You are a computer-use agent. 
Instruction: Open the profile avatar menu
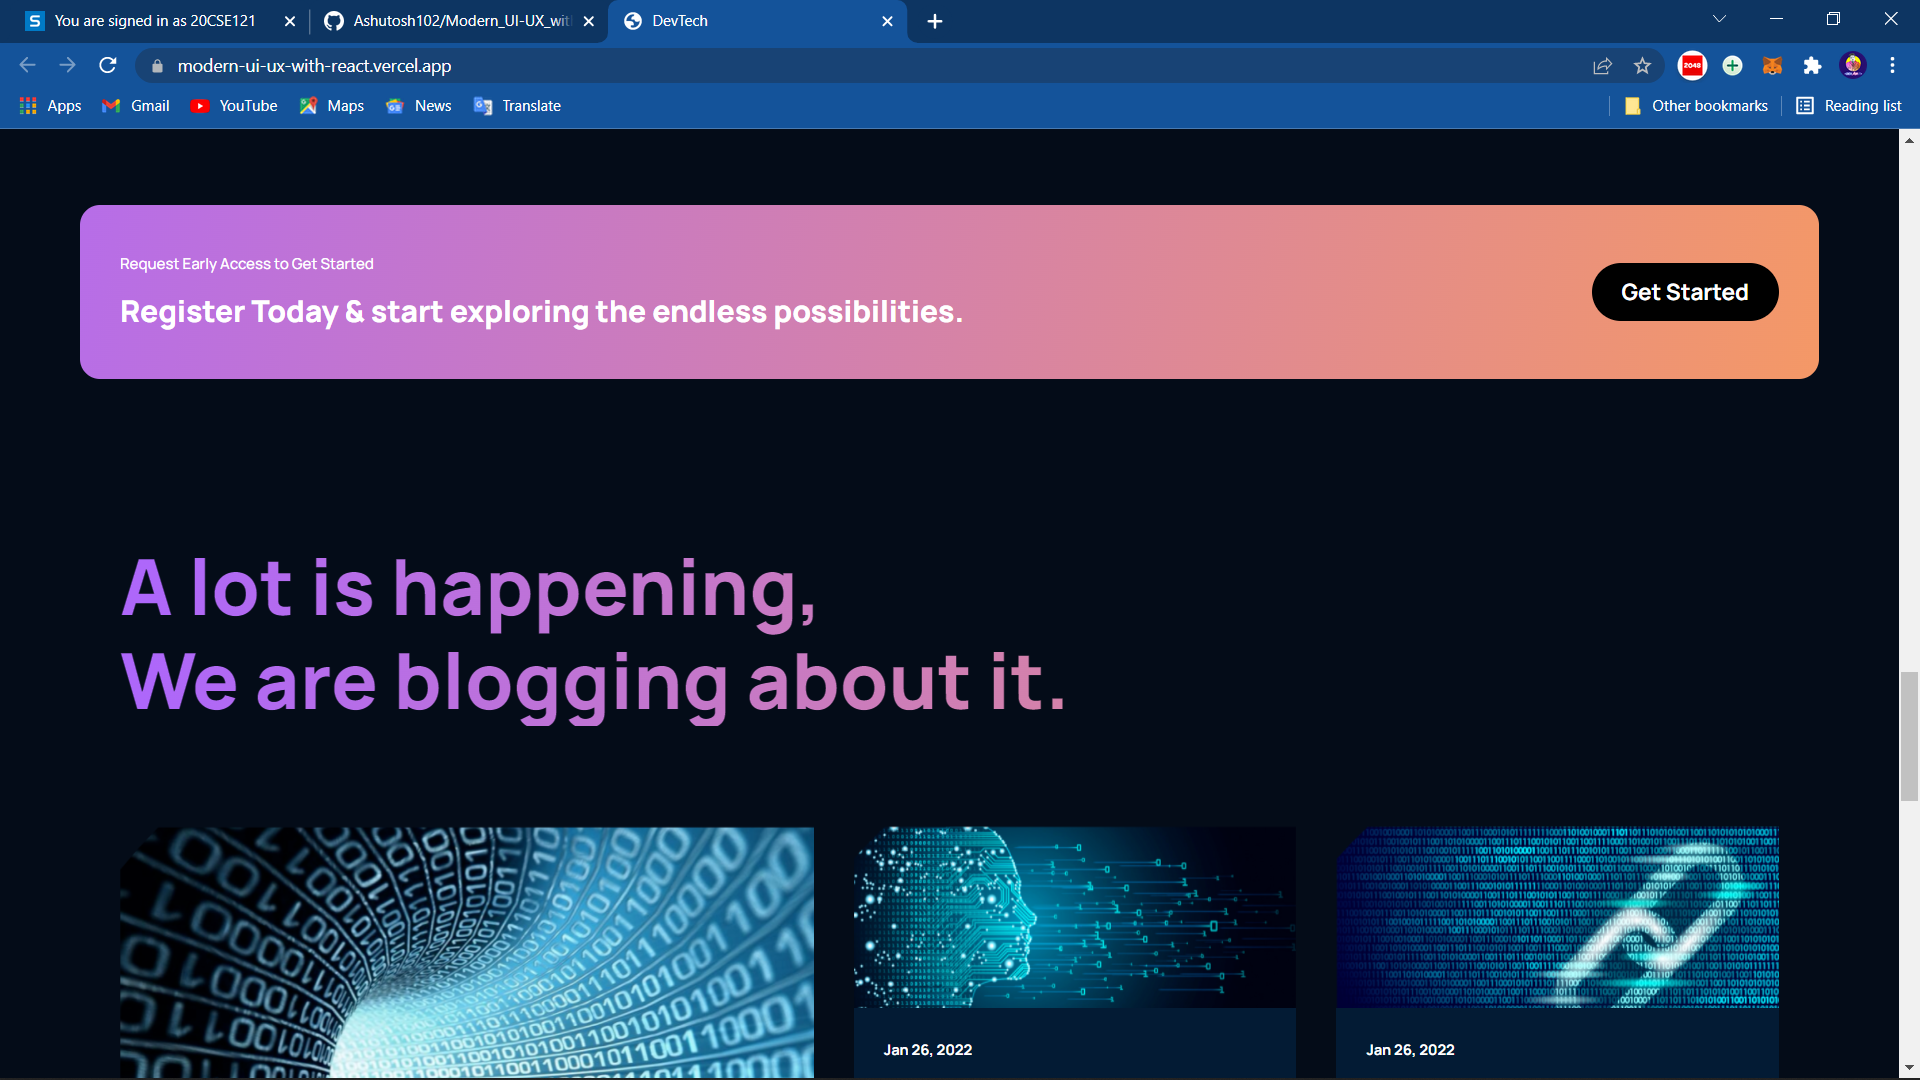click(x=1853, y=66)
